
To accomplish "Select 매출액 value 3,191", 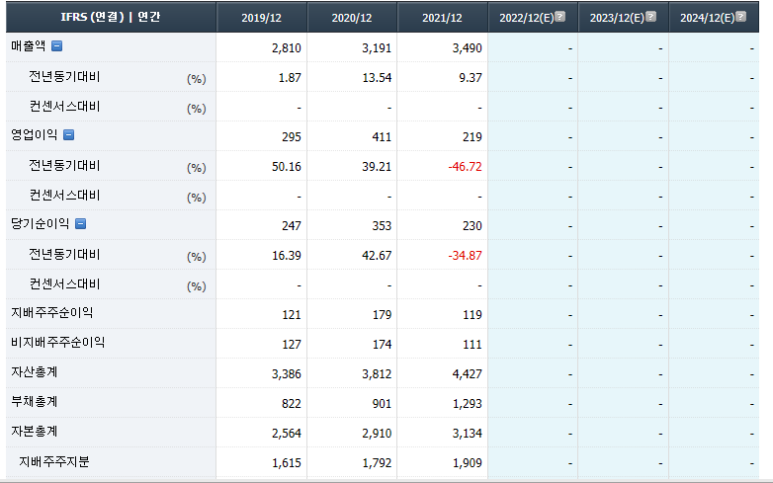I will pos(377,48).
